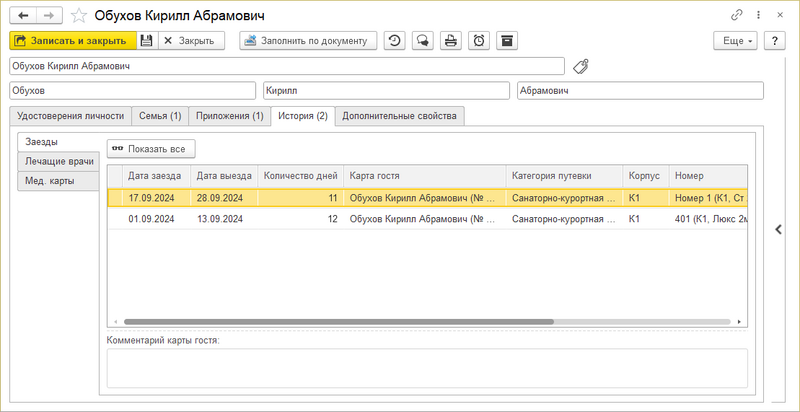The image size is (800, 412).
Task: Save record using the floppy disk icon
Action: click(x=147, y=41)
